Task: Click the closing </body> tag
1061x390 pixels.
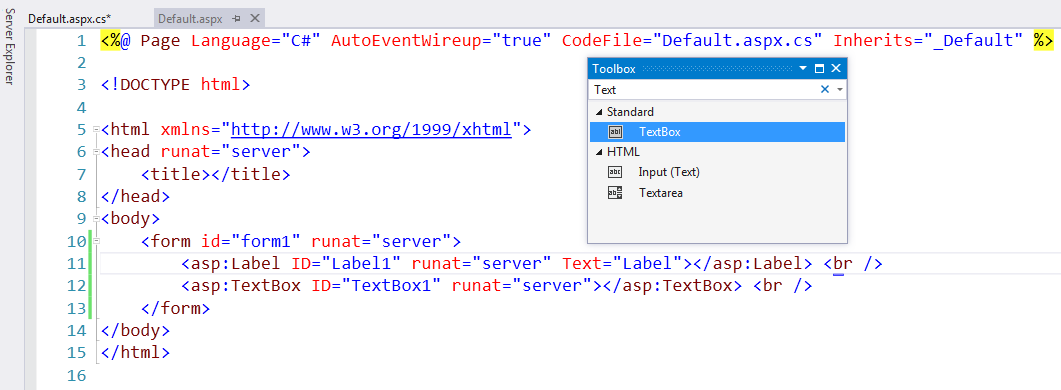Action: coord(135,330)
